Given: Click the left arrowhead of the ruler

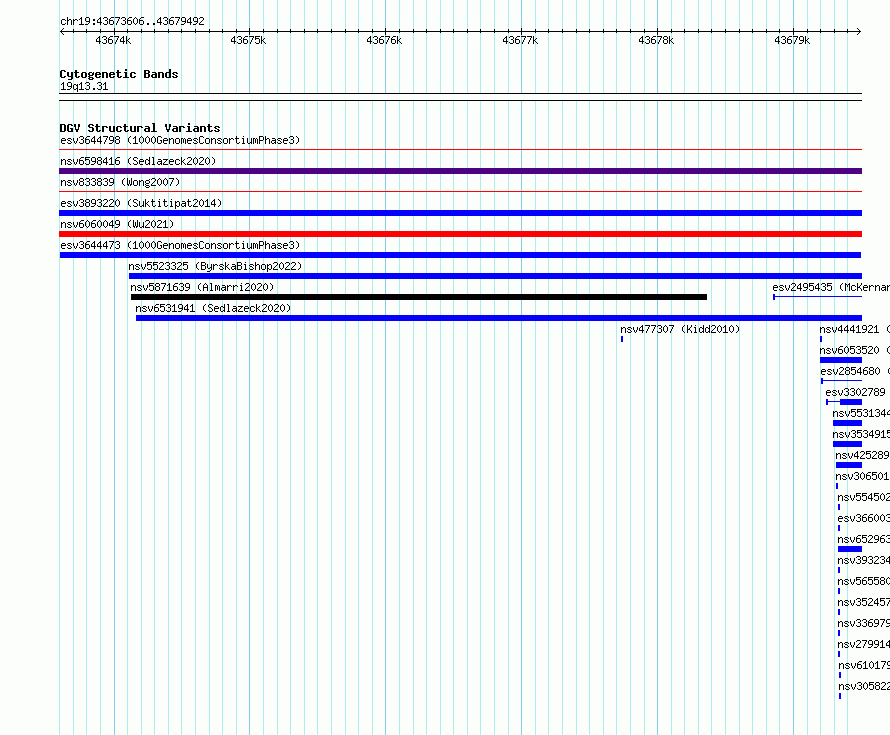Looking at the screenshot, I should click(x=62, y=32).
